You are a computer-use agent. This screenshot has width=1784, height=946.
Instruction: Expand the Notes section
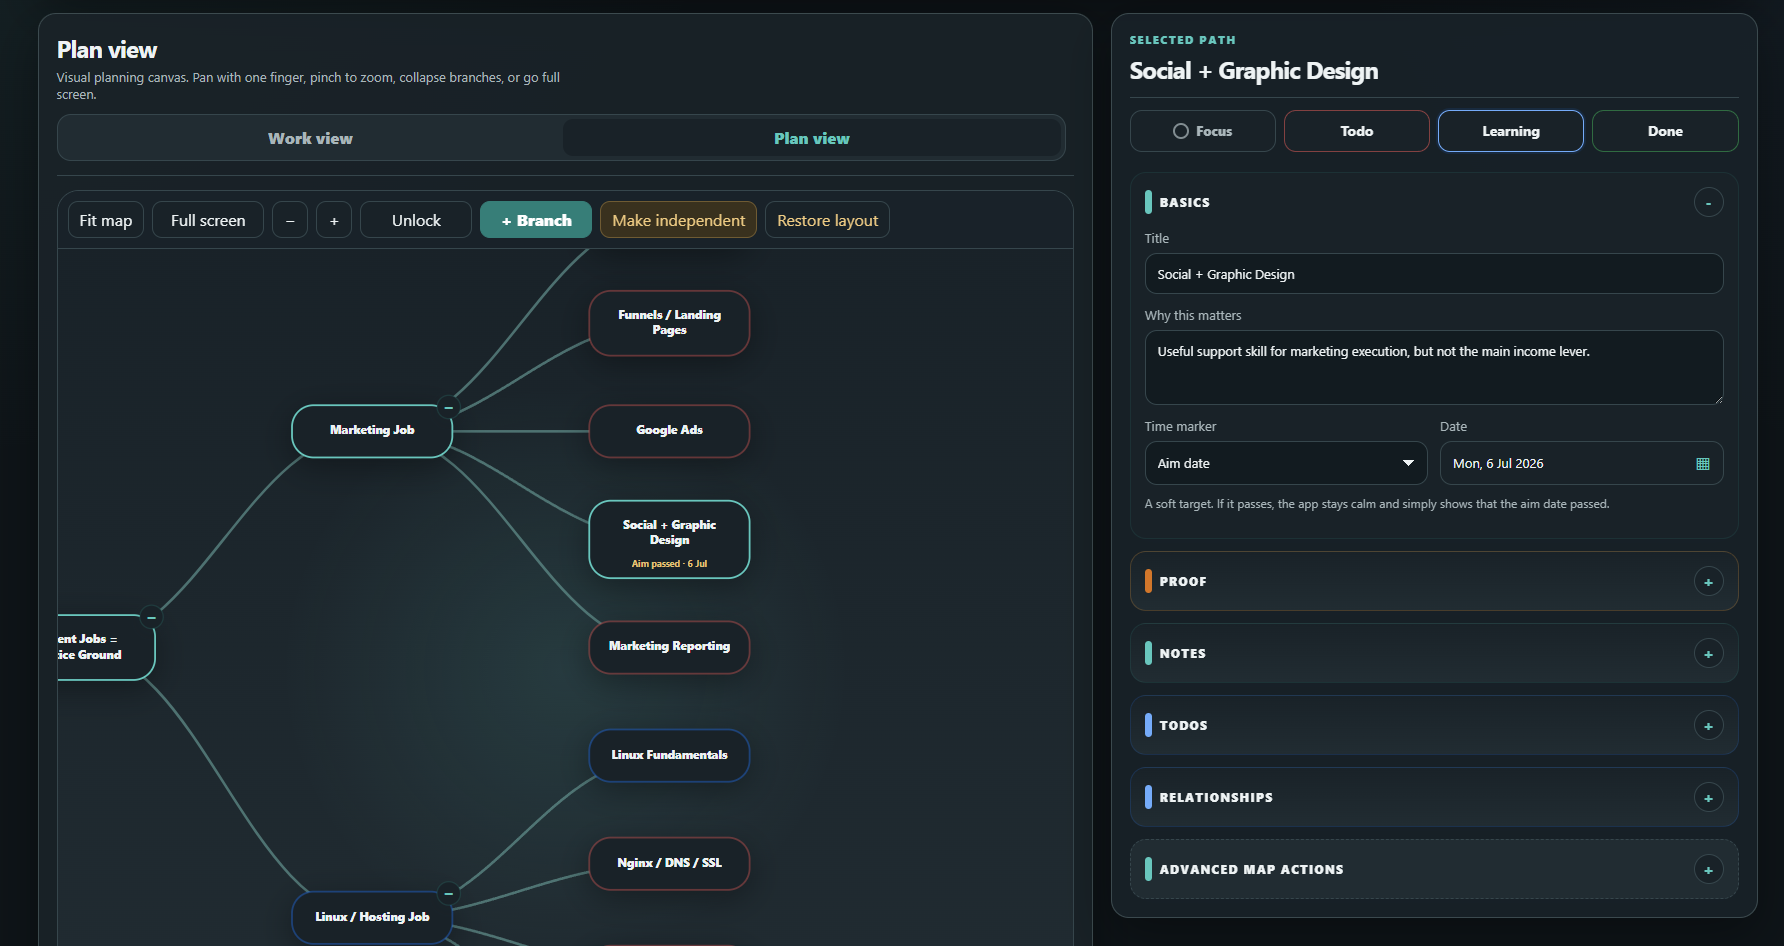coord(1708,654)
